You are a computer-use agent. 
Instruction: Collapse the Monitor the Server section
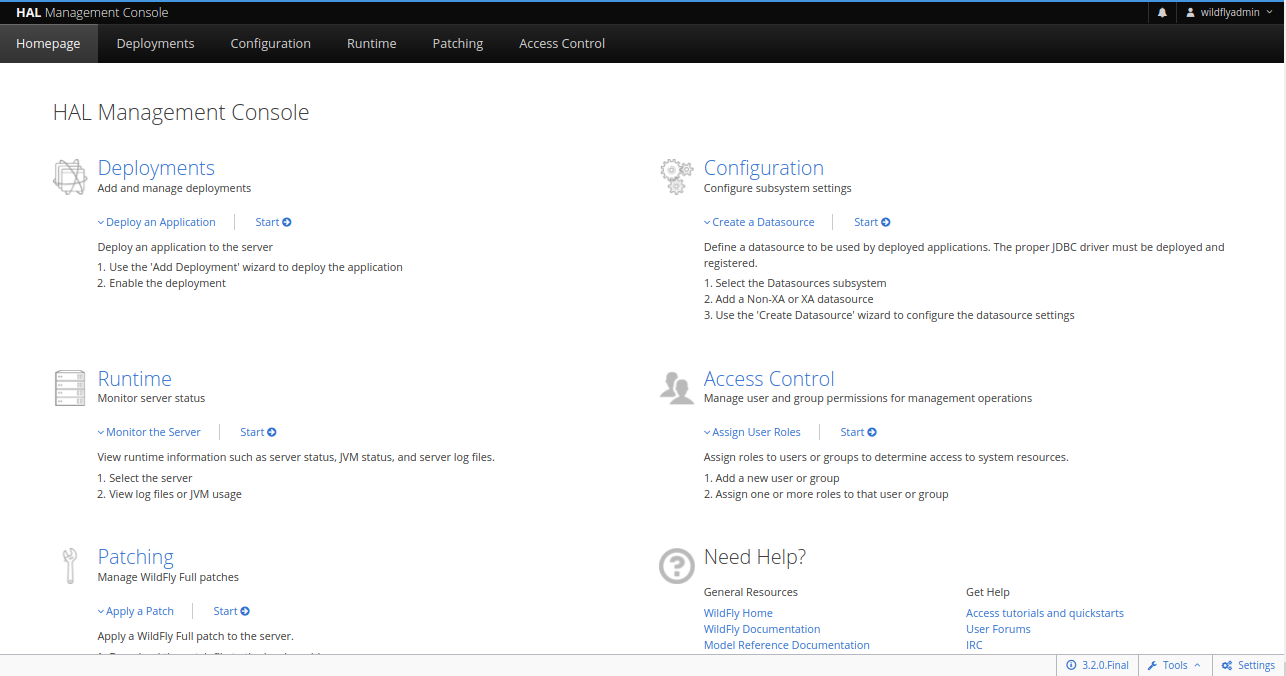coord(149,432)
